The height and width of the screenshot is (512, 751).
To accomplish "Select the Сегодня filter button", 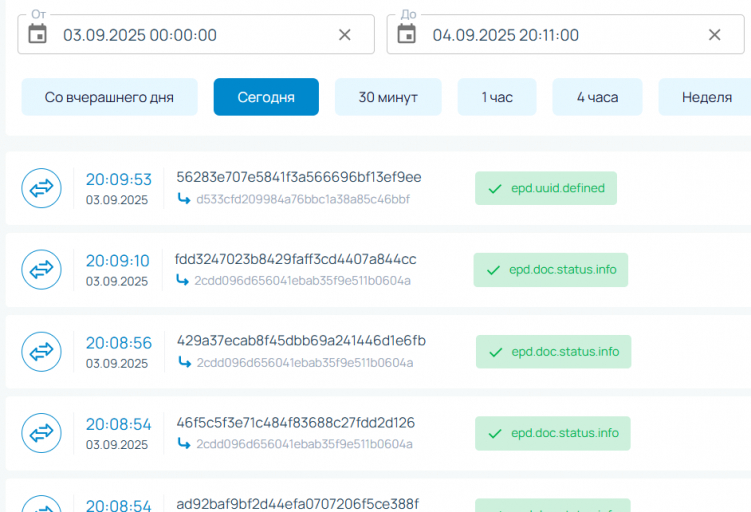I will 266,97.
